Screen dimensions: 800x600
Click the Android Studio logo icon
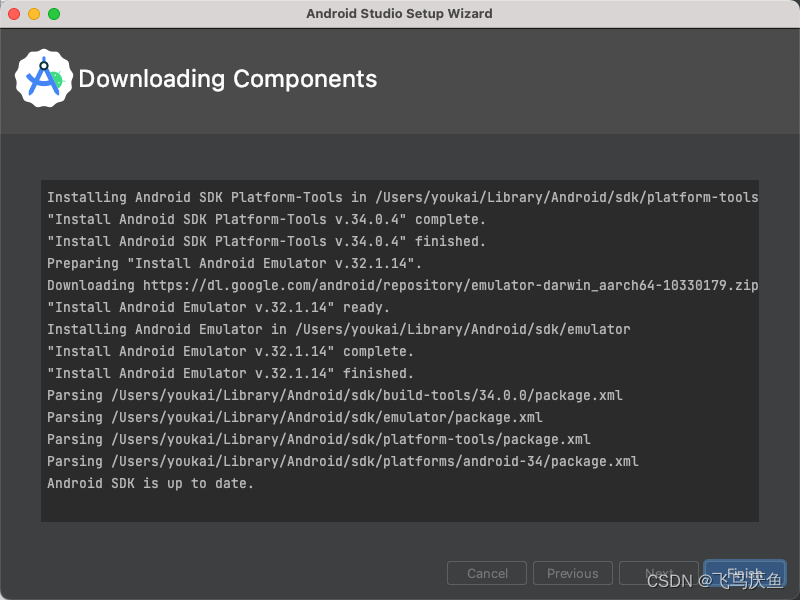click(x=43, y=78)
